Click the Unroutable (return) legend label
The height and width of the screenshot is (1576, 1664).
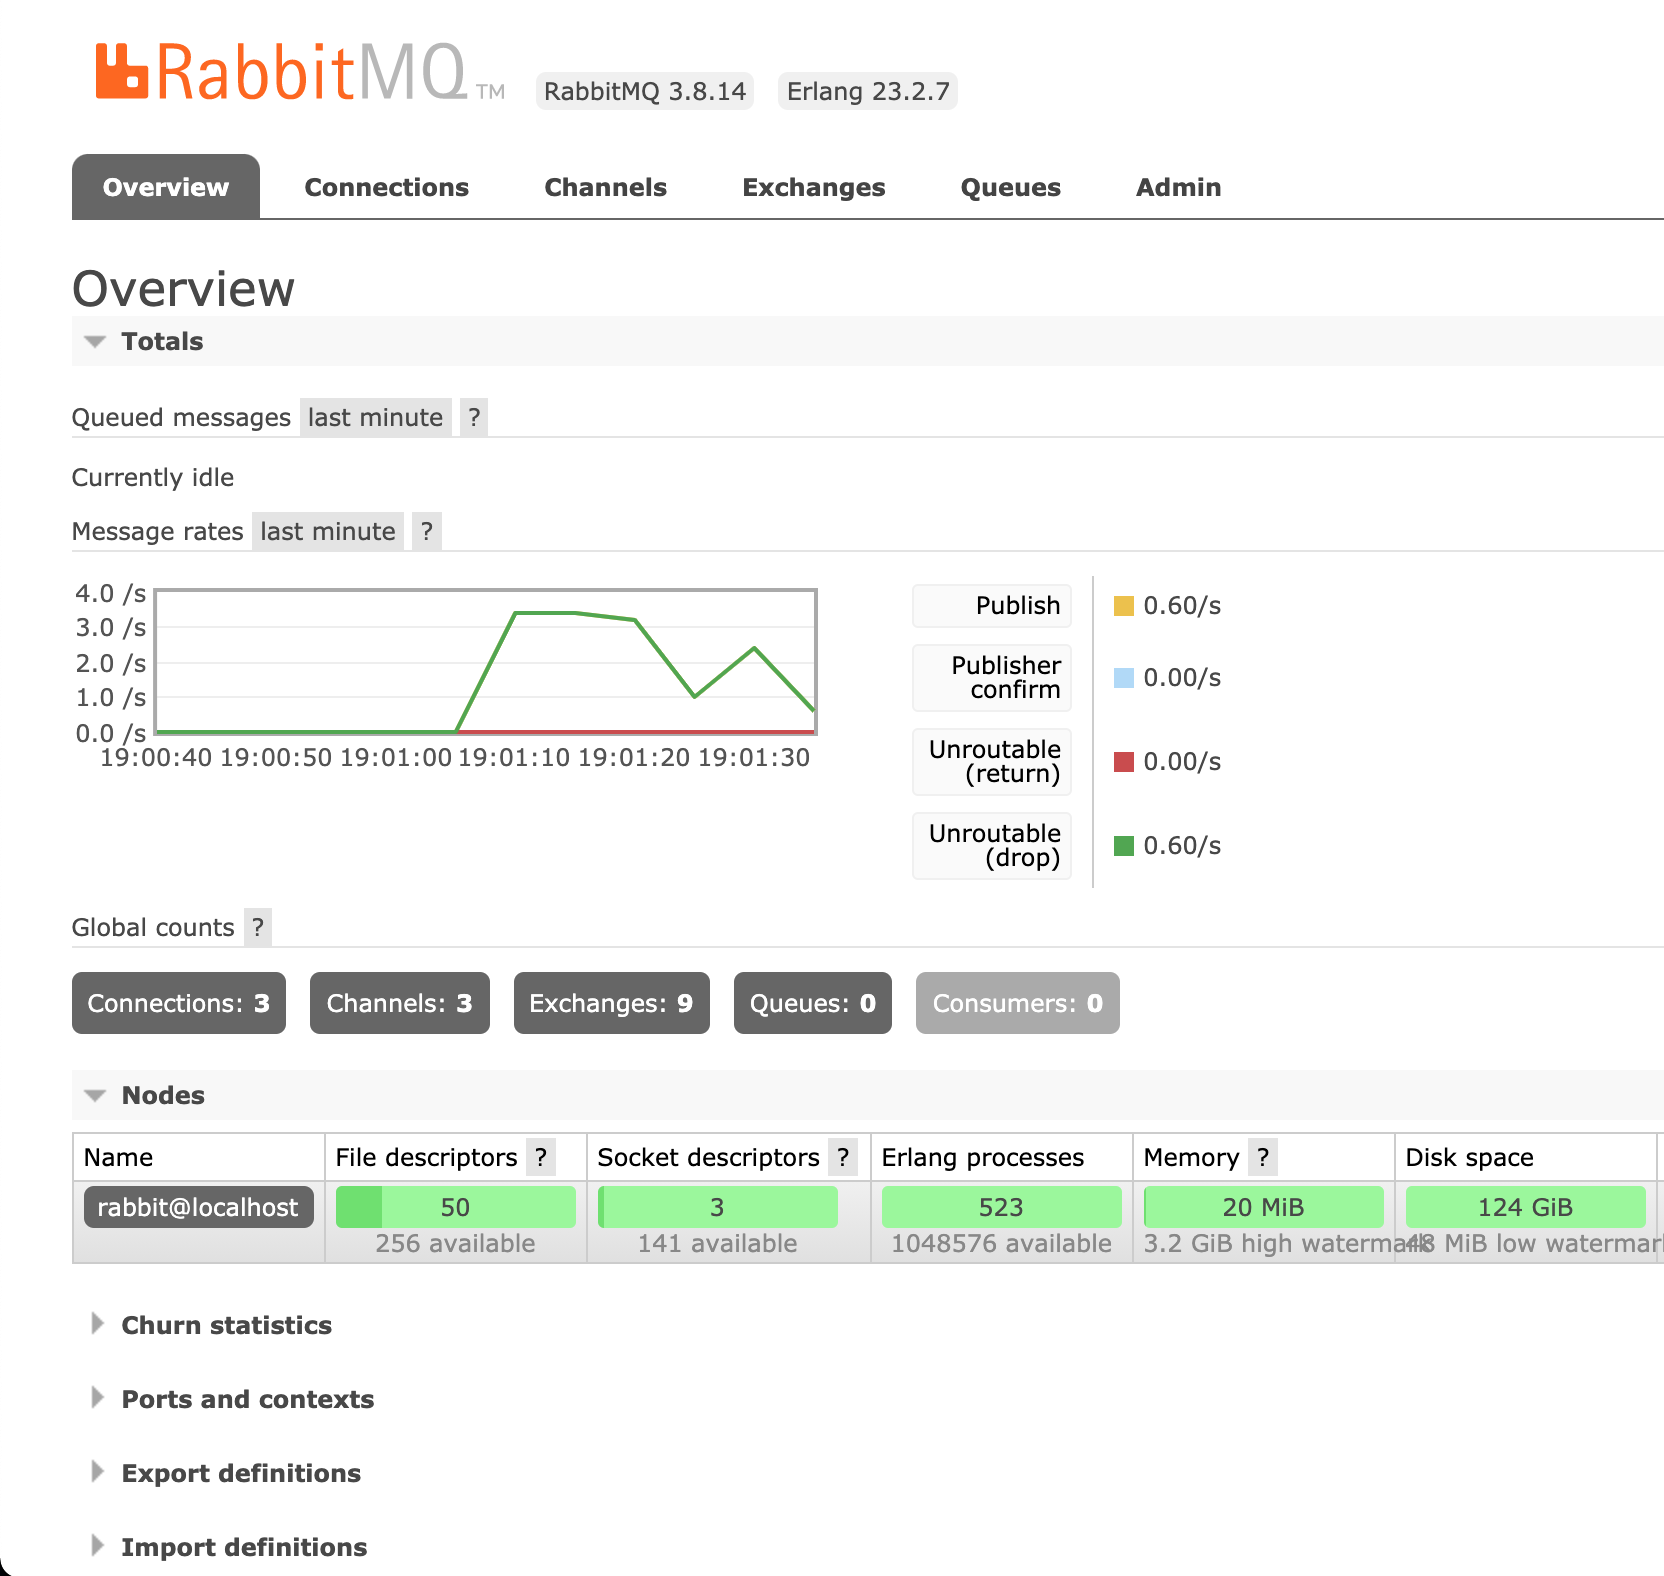992,762
